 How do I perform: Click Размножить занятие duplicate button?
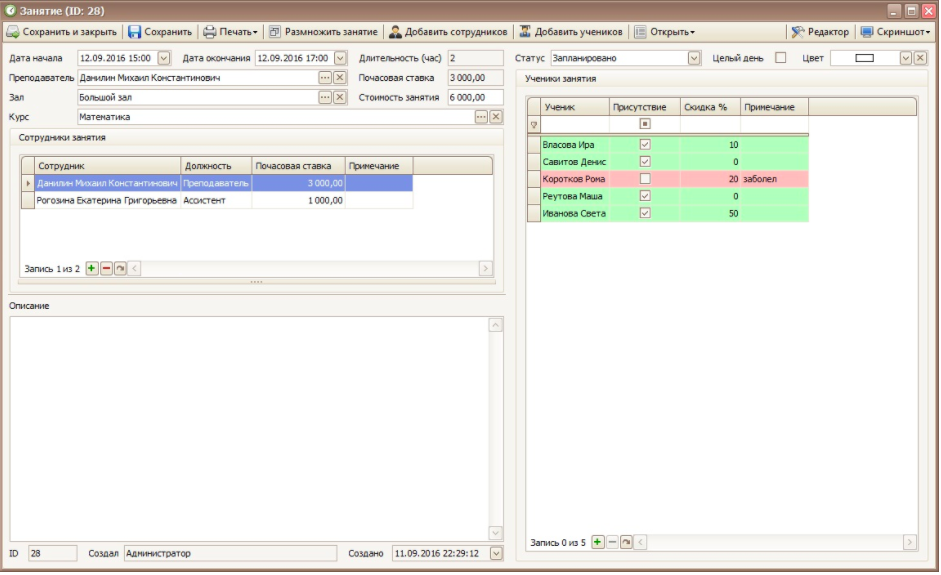tap(323, 32)
